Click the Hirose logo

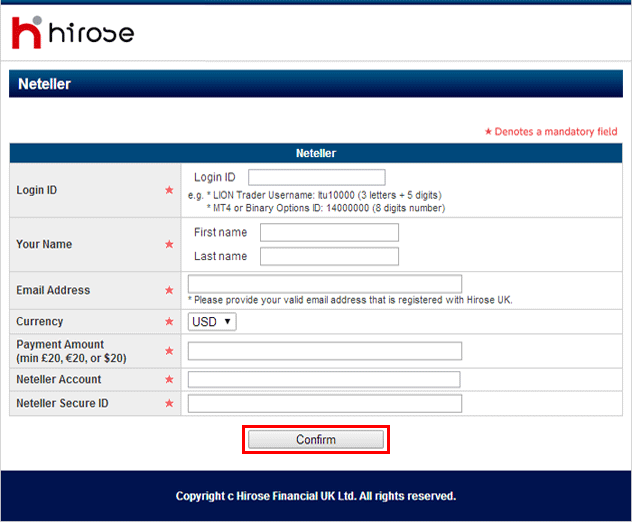(x=73, y=32)
